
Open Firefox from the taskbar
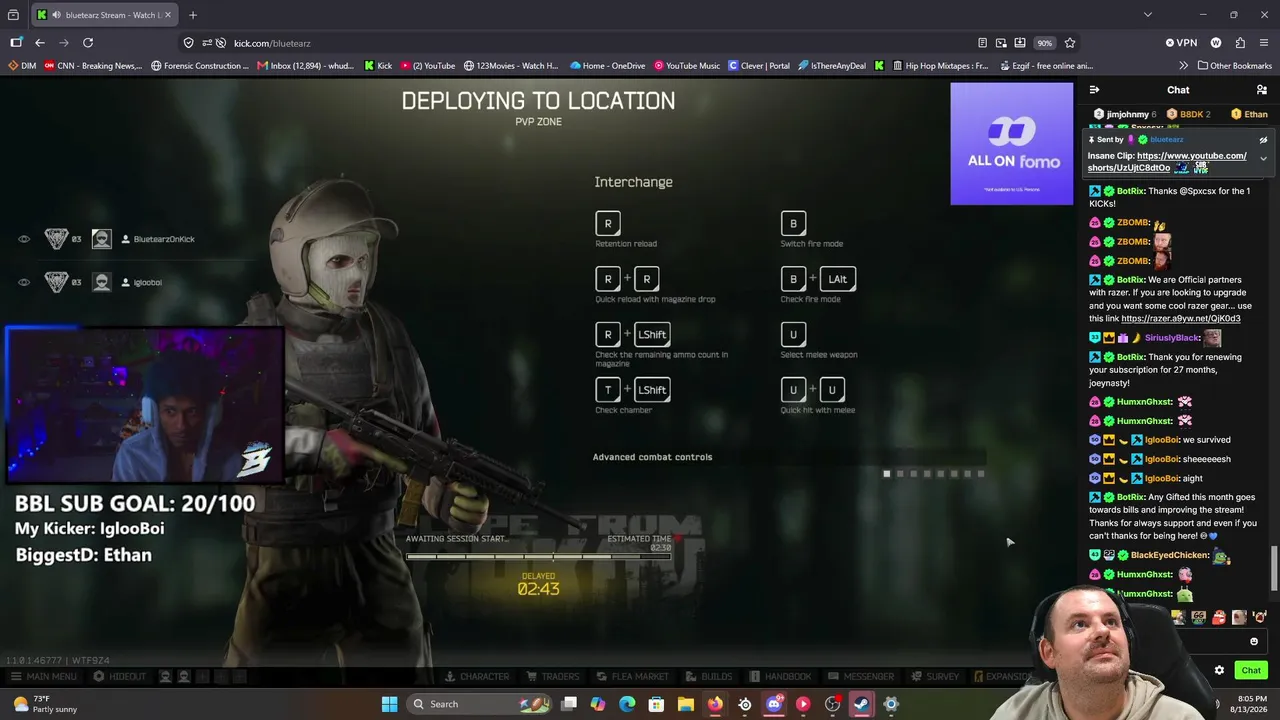[x=715, y=704]
